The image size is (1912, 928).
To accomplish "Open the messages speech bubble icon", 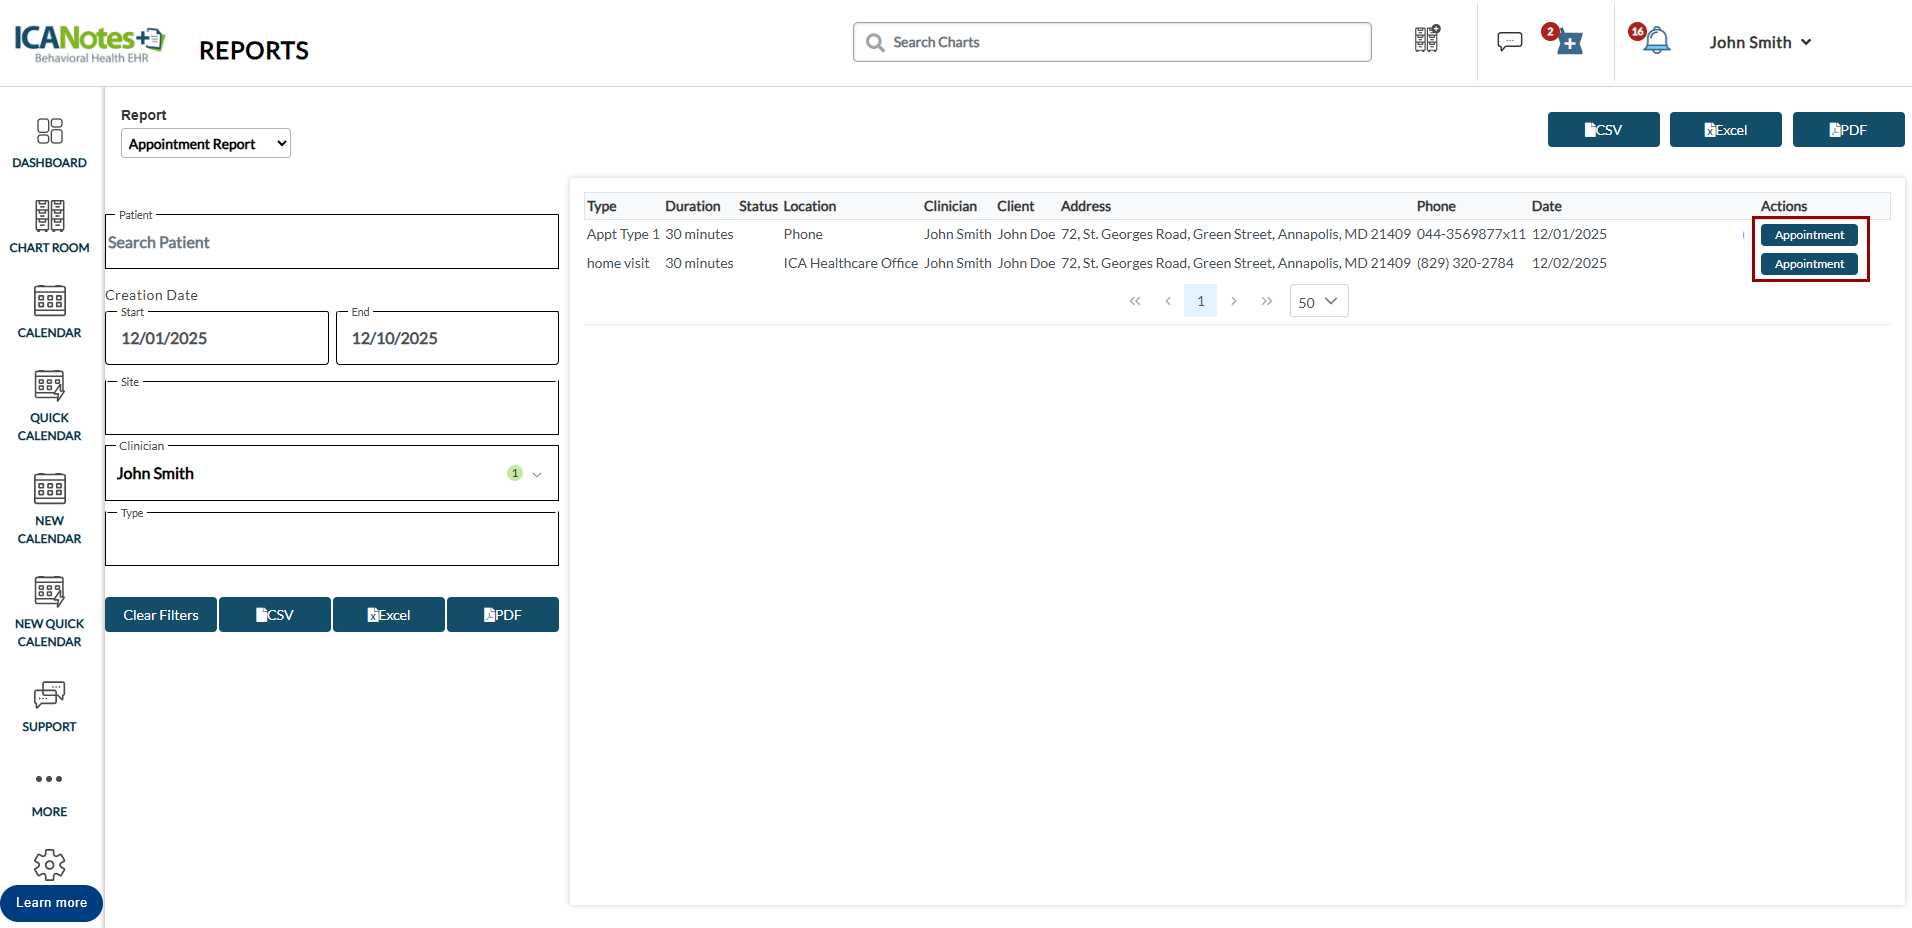I will click(1509, 41).
